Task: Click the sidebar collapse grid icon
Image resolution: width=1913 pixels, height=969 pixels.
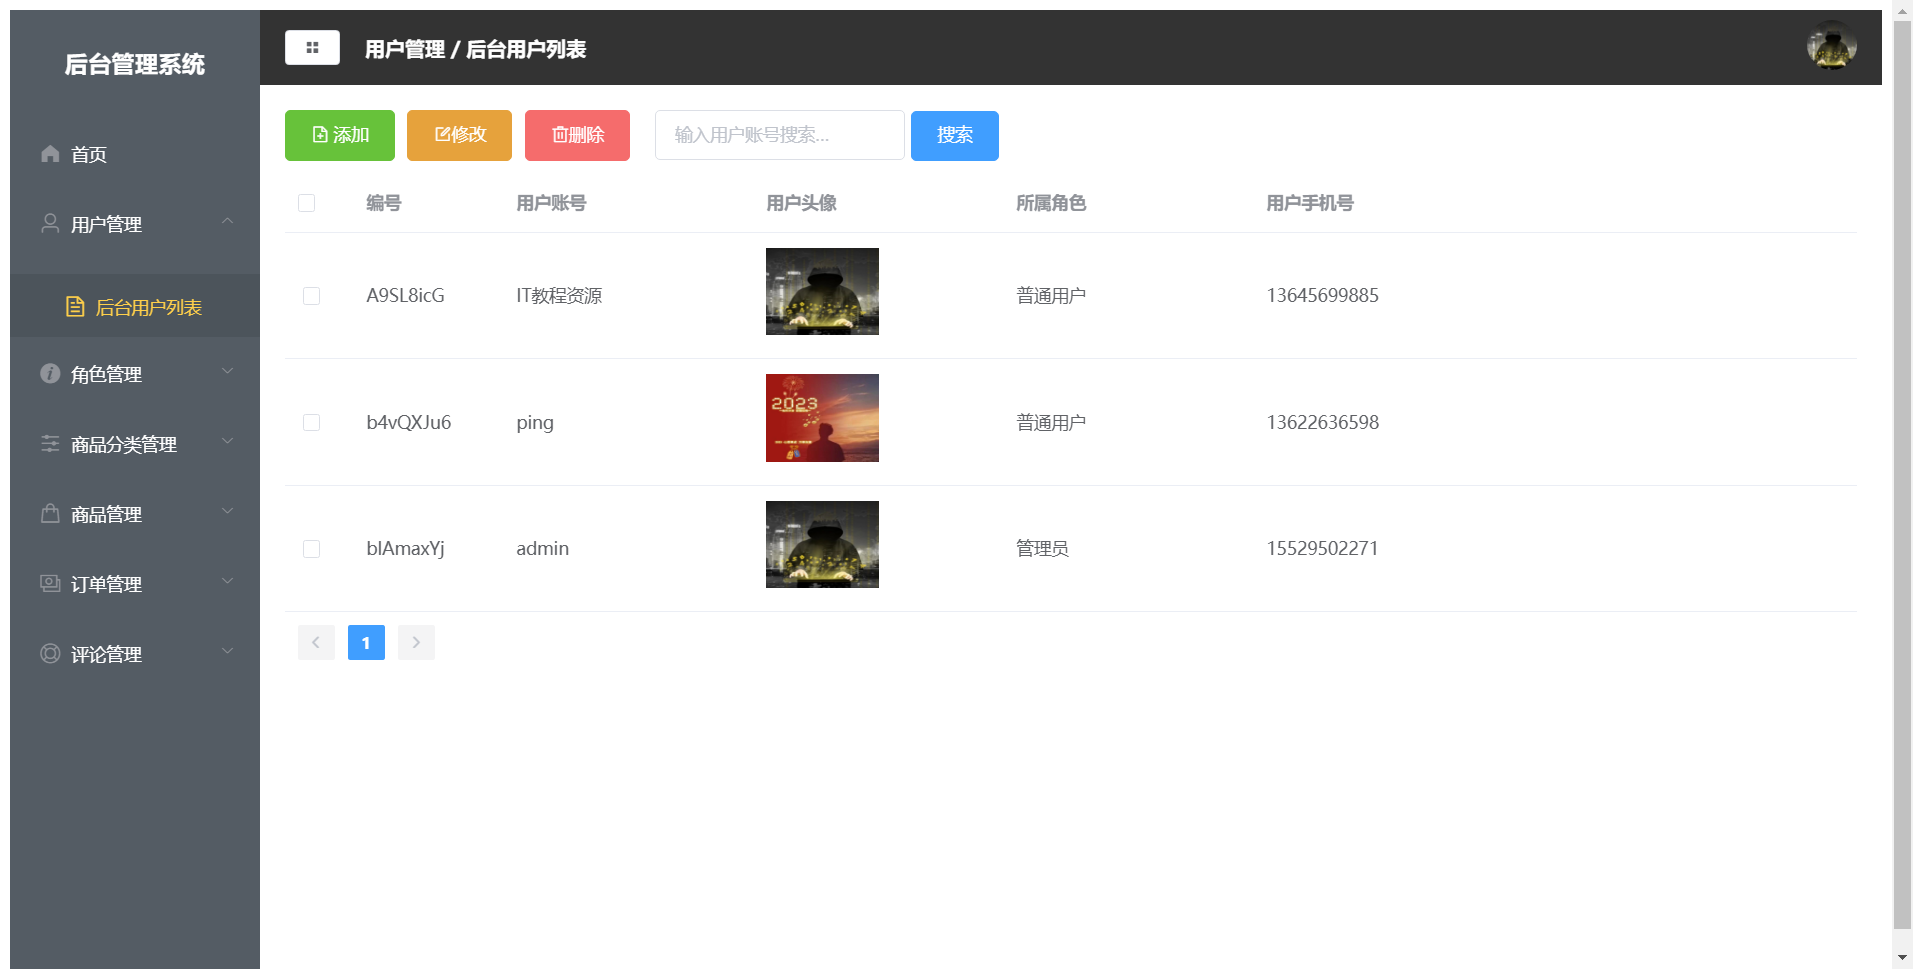Action: click(x=312, y=47)
